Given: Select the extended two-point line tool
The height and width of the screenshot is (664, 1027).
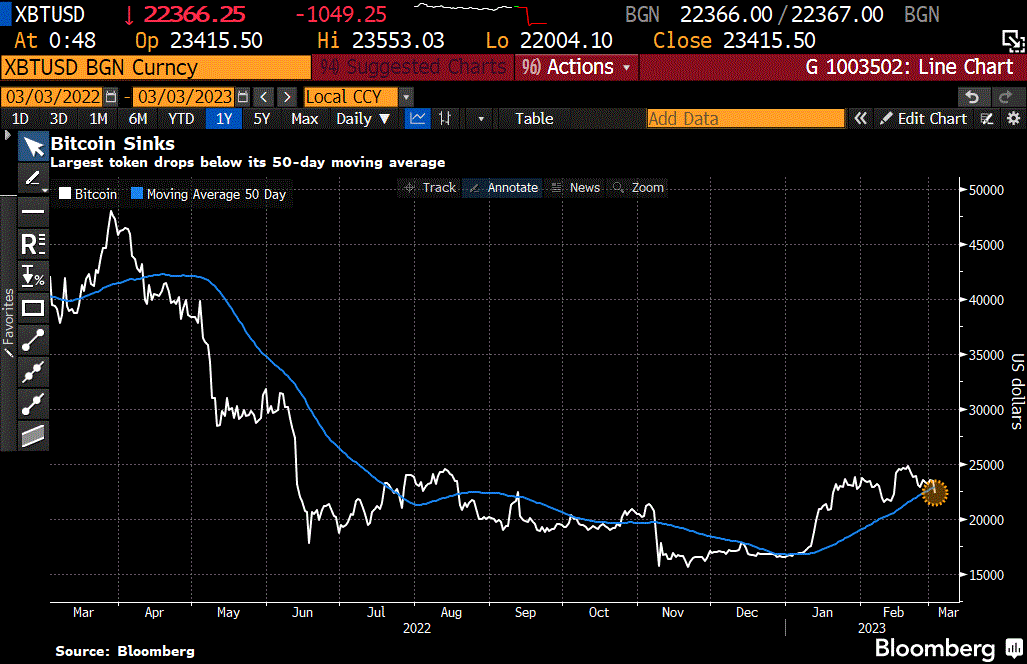Looking at the screenshot, I should pos(33,404).
